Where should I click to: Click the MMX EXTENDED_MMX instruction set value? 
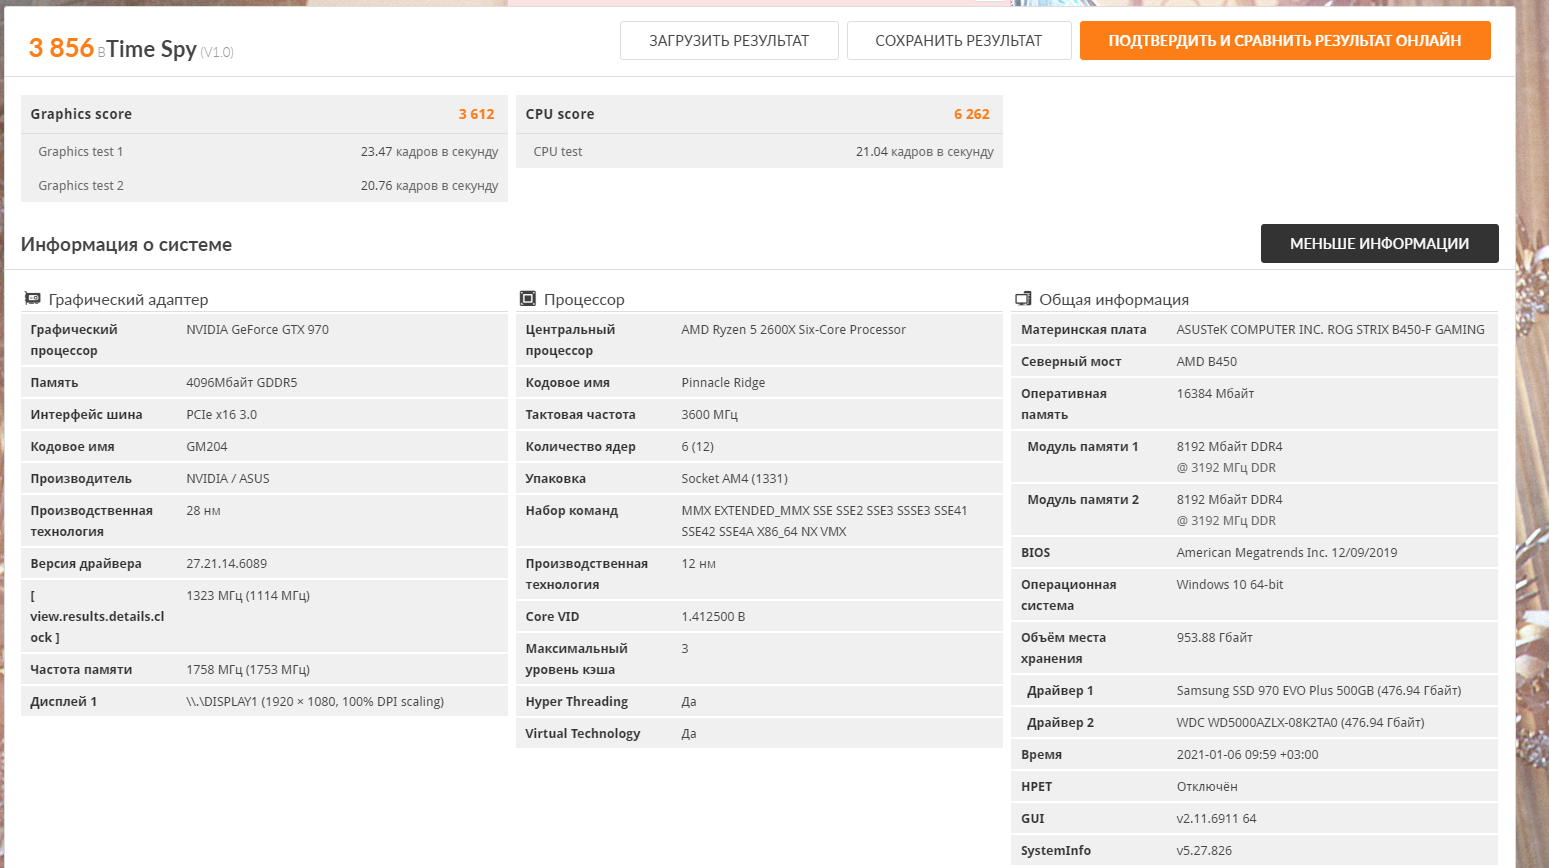[x=825, y=521]
